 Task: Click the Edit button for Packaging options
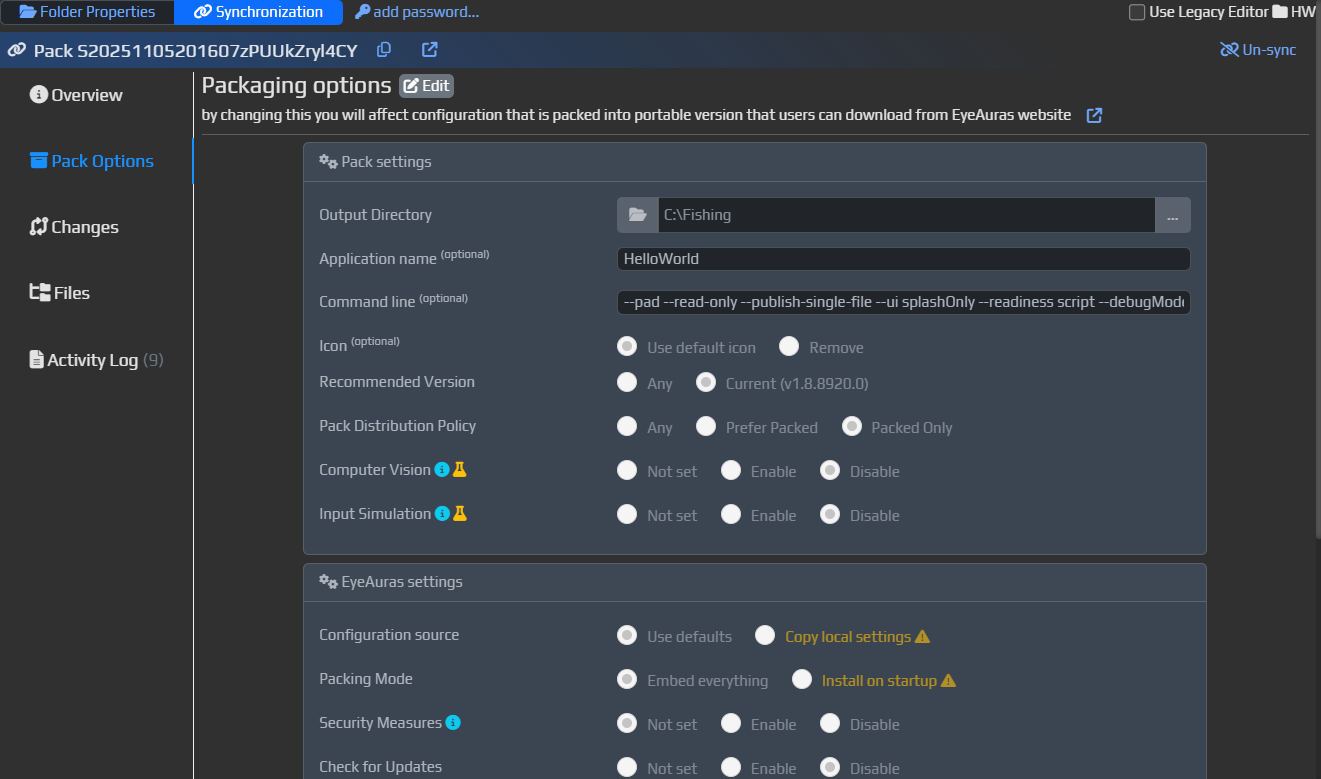[426, 86]
